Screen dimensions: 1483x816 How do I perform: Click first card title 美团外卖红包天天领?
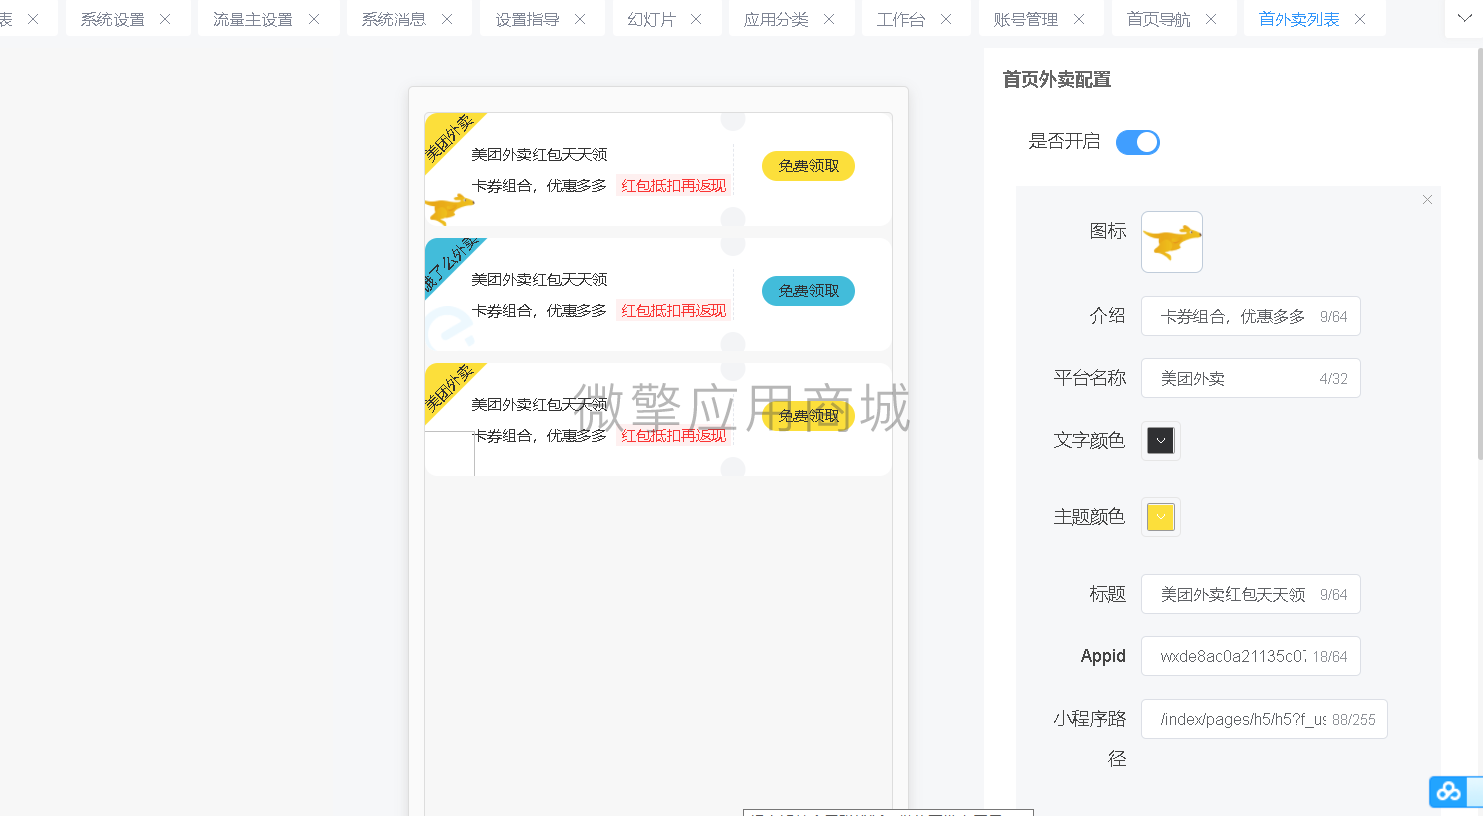click(539, 154)
